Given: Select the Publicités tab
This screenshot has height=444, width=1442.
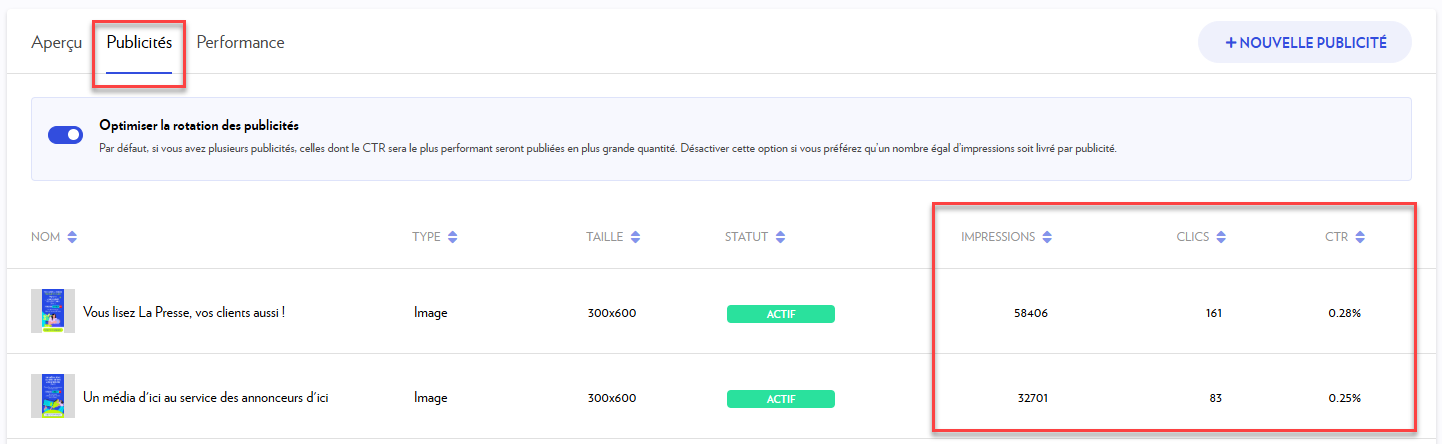Looking at the screenshot, I should (139, 43).
